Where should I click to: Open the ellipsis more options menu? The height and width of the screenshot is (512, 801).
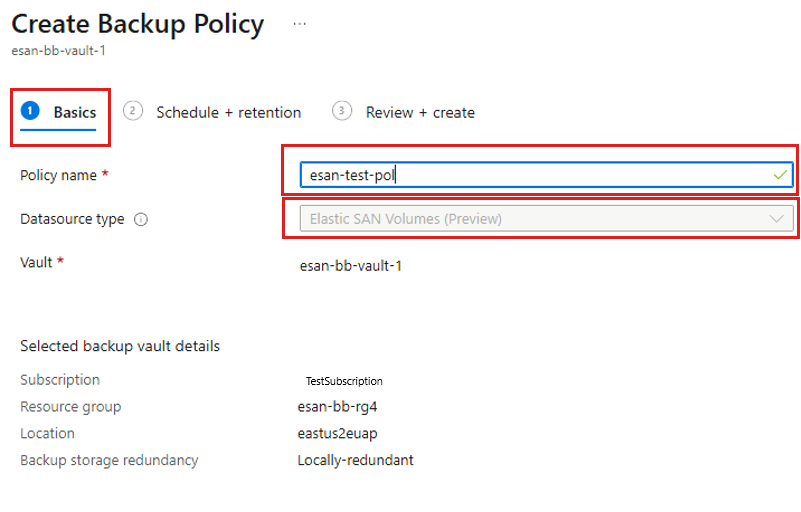[x=300, y=24]
